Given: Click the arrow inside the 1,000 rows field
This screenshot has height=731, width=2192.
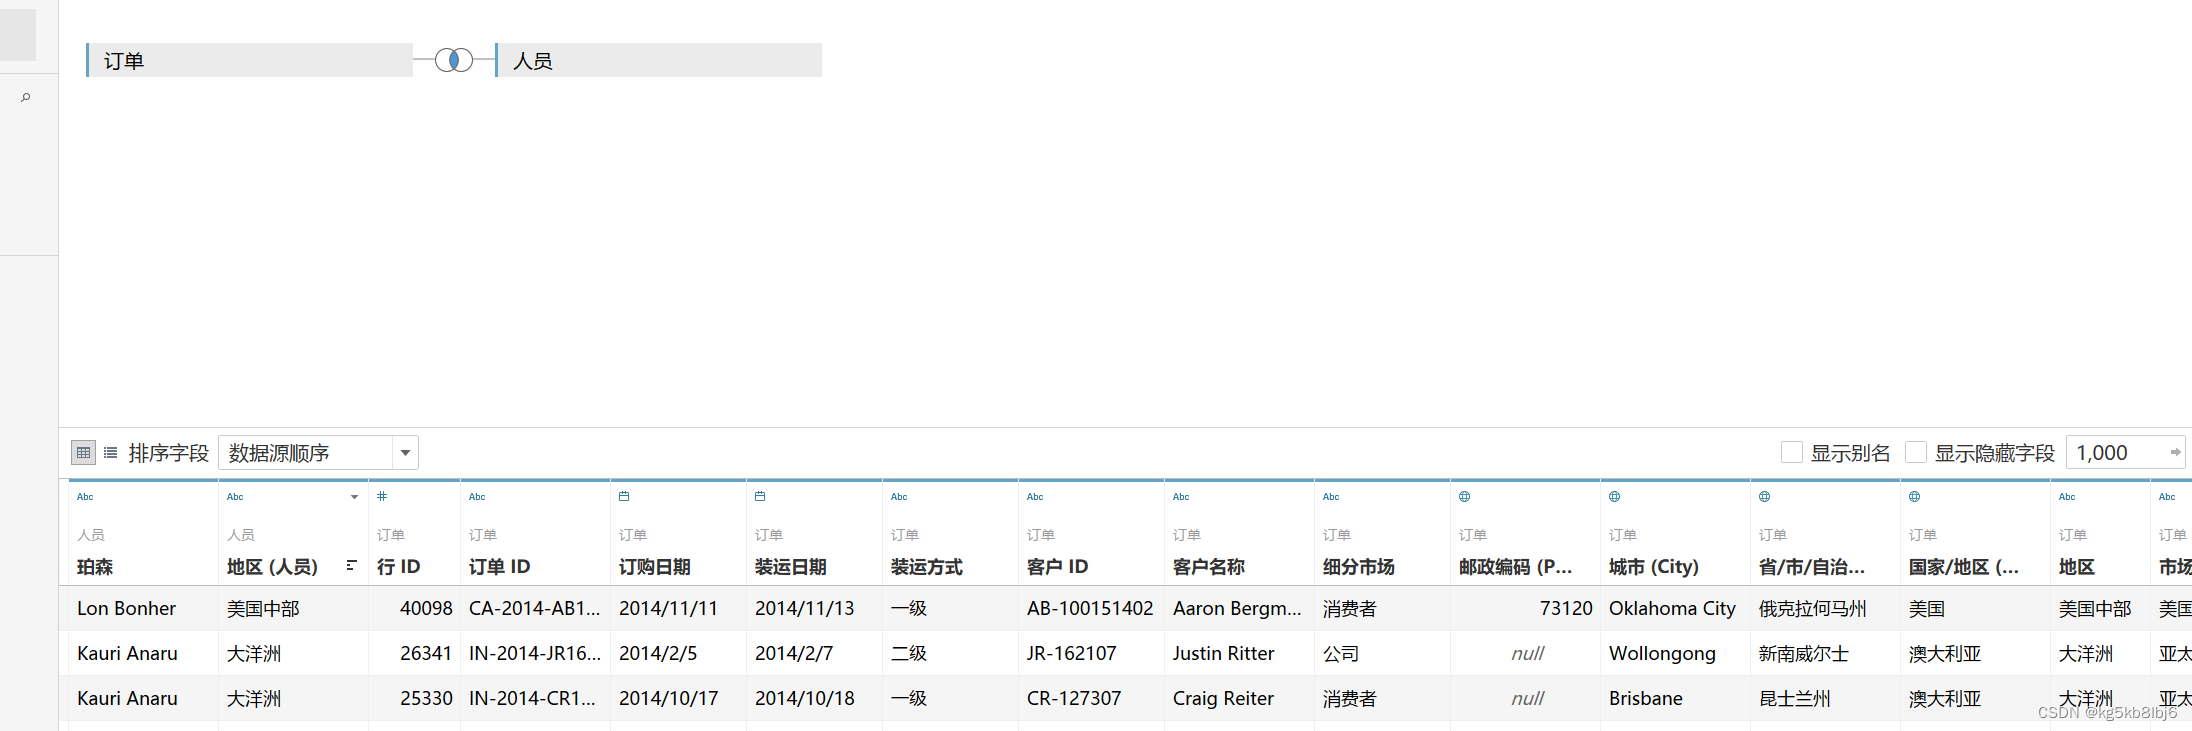Looking at the screenshot, I should click(2175, 453).
